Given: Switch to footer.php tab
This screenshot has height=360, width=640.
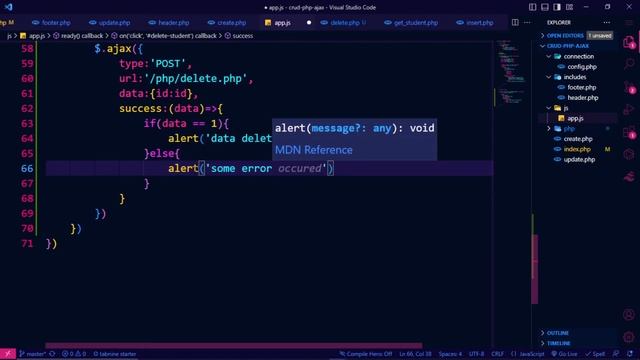Looking at the screenshot, I should coord(51,22).
